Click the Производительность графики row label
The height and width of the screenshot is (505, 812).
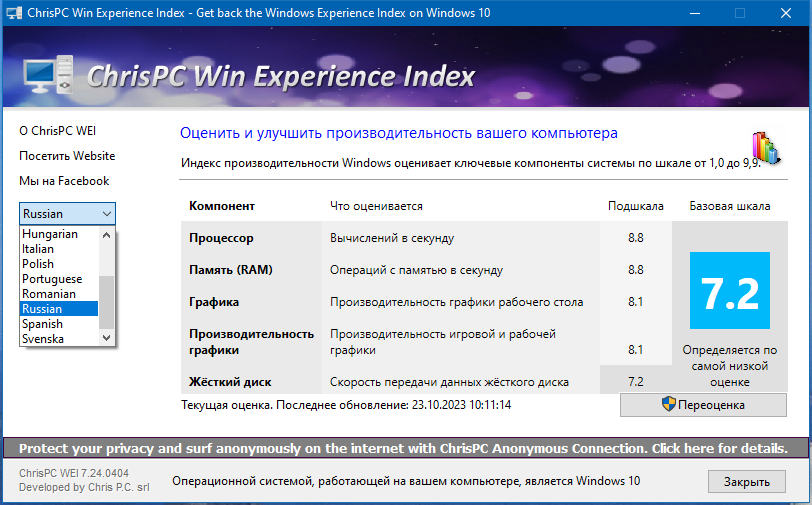251,342
